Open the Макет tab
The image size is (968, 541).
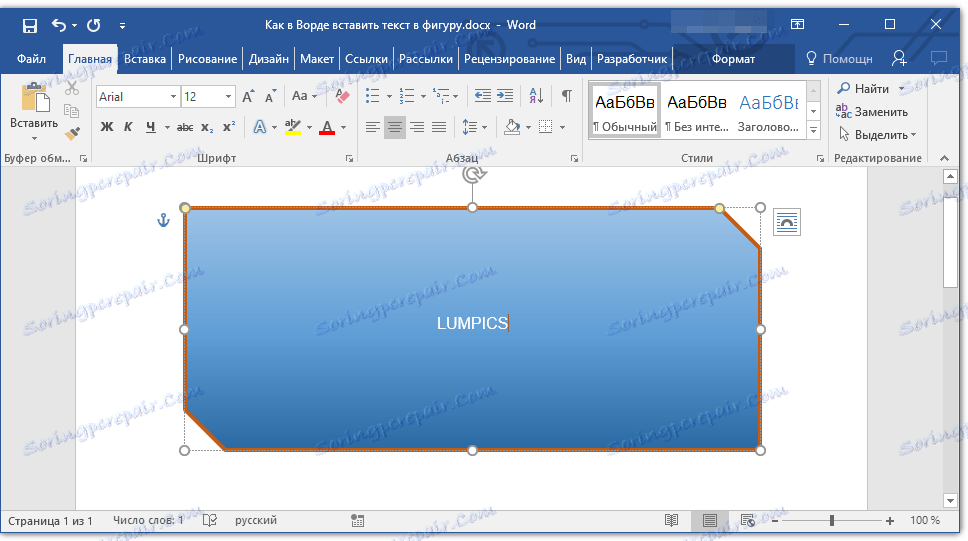[x=317, y=59]
